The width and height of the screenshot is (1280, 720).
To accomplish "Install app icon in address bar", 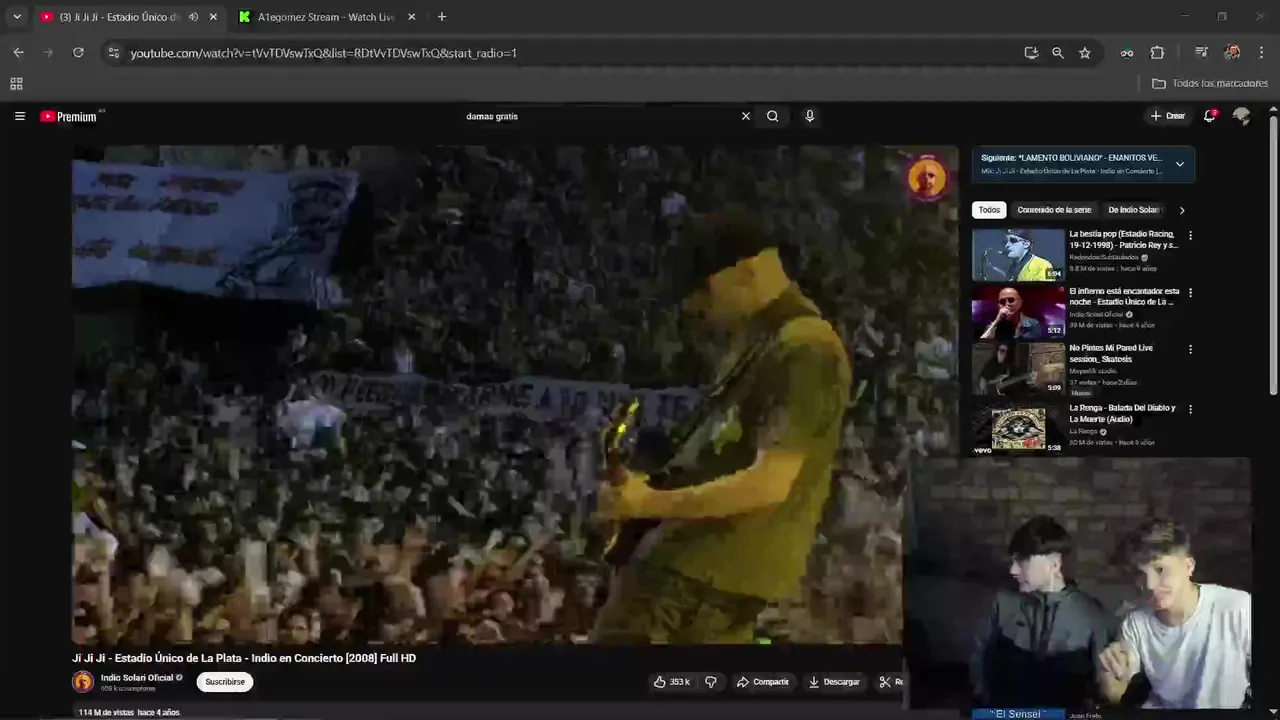I will pos(1031,53).
